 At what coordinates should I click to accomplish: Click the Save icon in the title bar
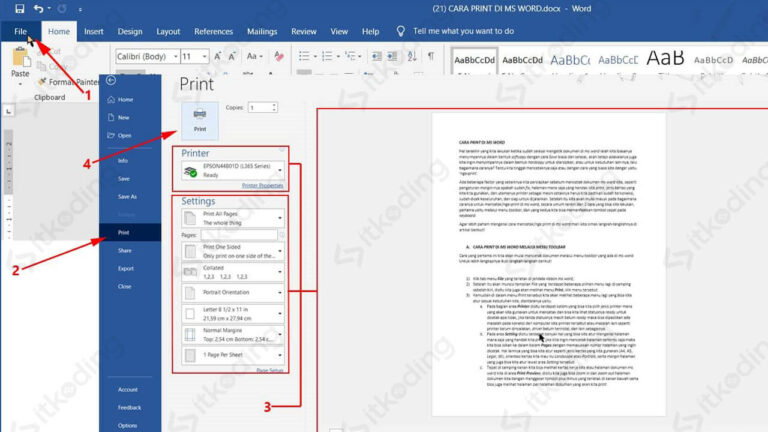pos(20,9)
